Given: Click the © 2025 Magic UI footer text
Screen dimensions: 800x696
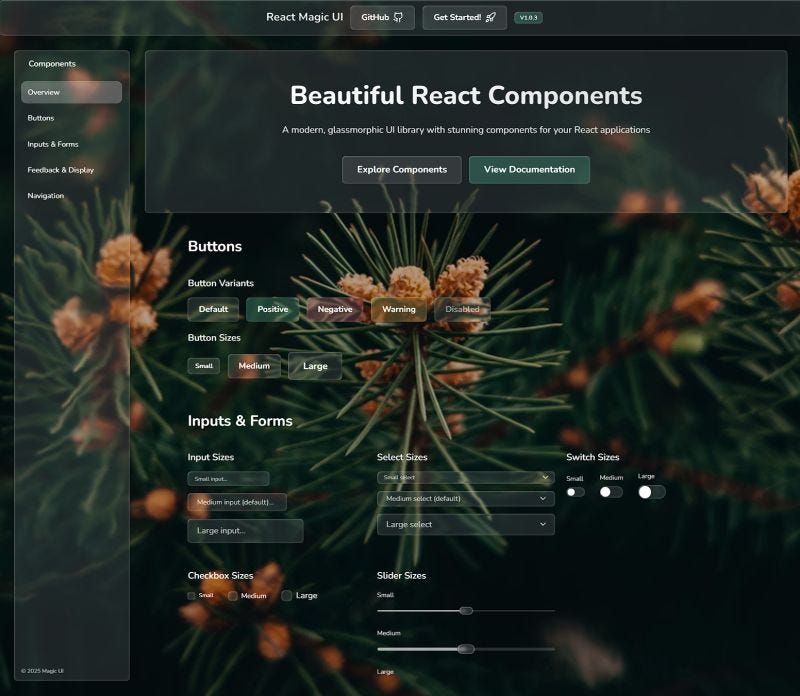Looking at the screenshot, I should coord(42,671).
